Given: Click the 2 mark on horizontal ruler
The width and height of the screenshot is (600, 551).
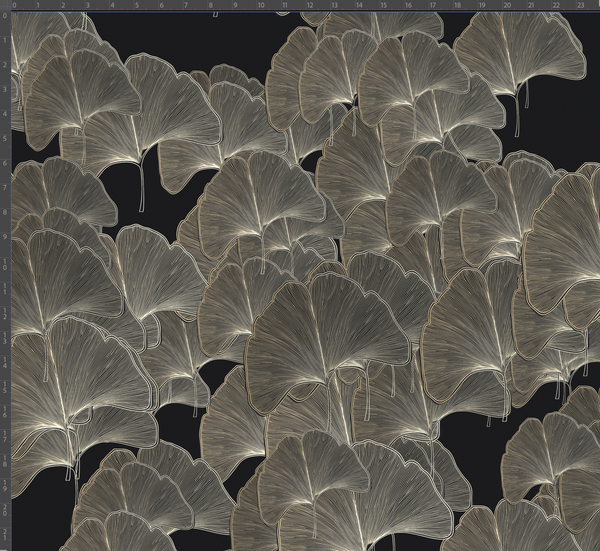Looking at the screenshot, I should click(61, 5).
